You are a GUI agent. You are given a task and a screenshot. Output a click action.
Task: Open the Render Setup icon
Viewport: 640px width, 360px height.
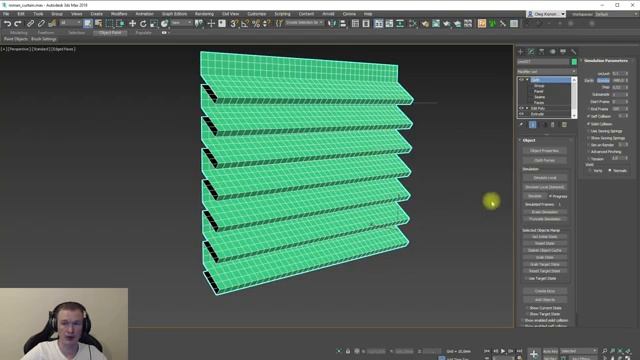point(436,24)
